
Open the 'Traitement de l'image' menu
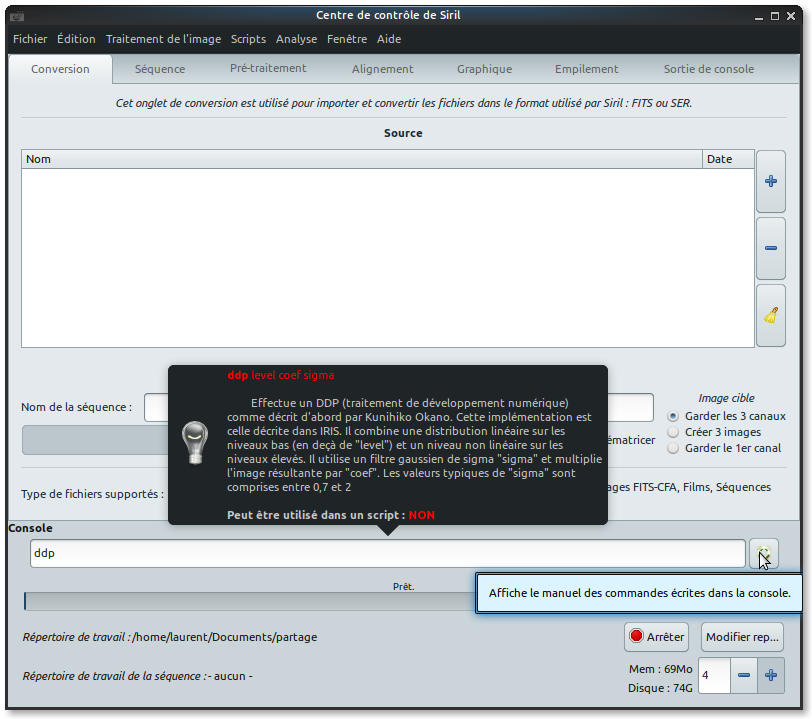[163, 39]
